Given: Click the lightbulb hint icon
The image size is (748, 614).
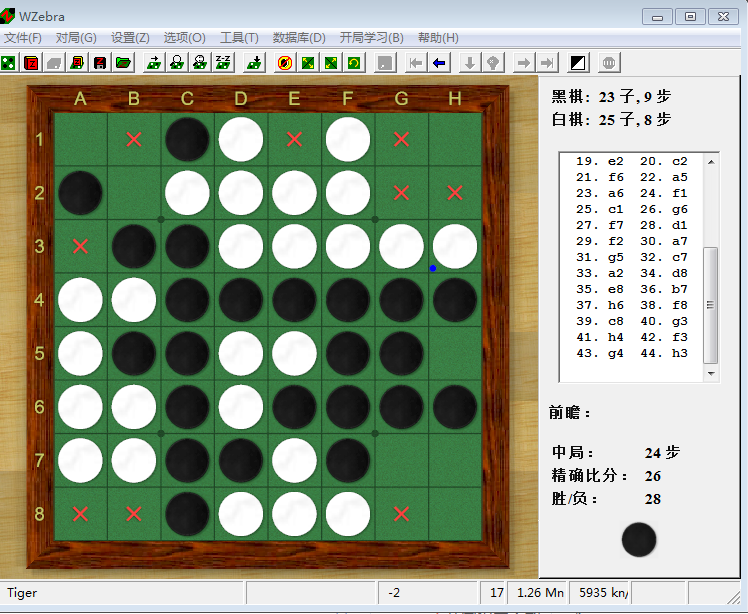Looking at the screenshot, I should click(x=493, y=62).
